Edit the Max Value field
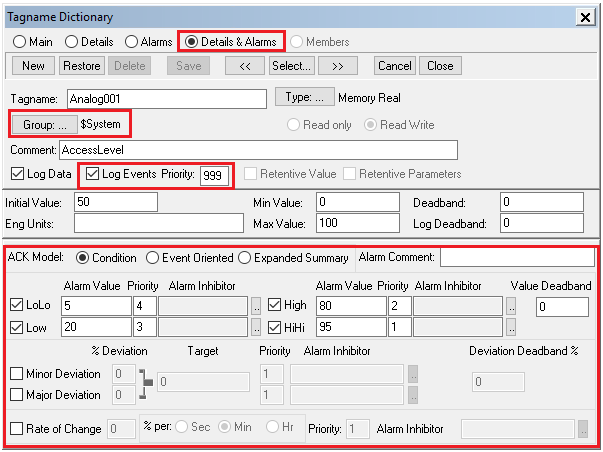Screen dimensions: 603x452 tap(358, 223)
